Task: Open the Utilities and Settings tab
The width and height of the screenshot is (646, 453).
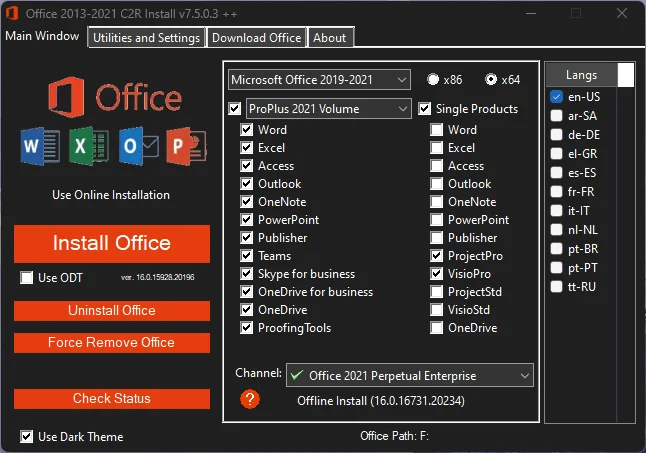Action: 146,38
